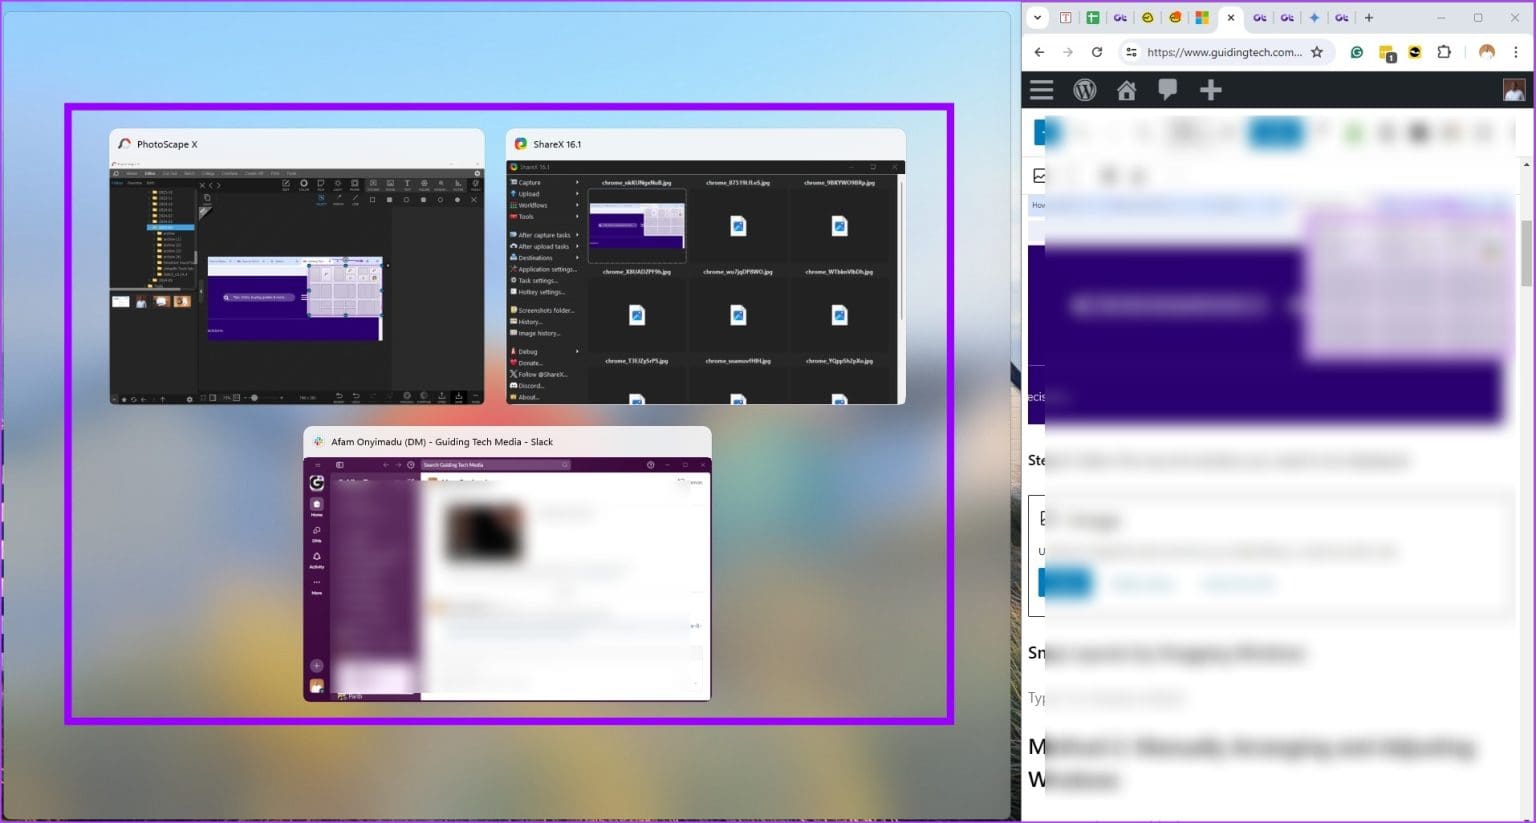Click the guidingtech.com address bar
This screenshot has width=1536, height=823.
point(1224,52)
